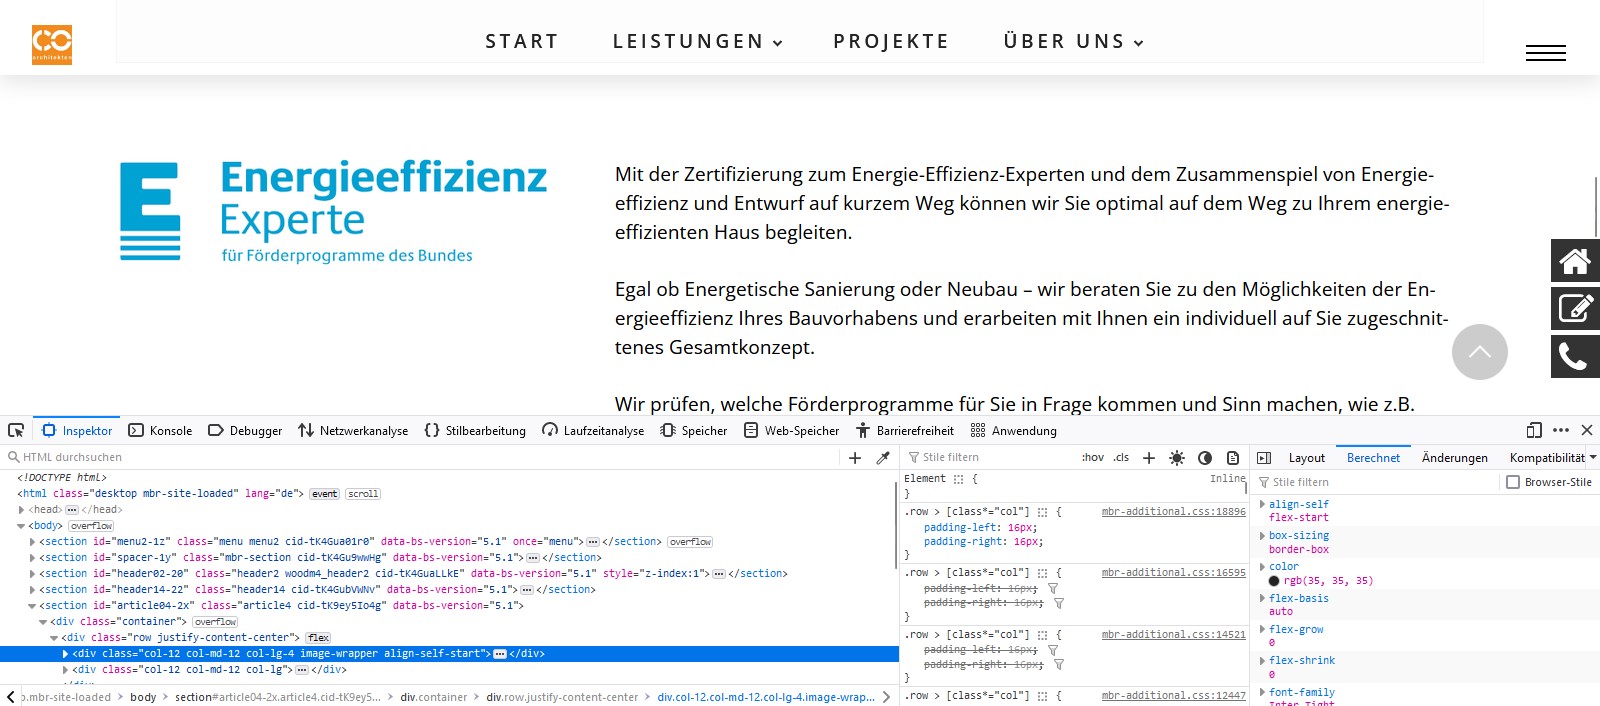Open the Laufzeitanalyse tab
This screenshot has width=1600, height=706.
coord(593,430)
